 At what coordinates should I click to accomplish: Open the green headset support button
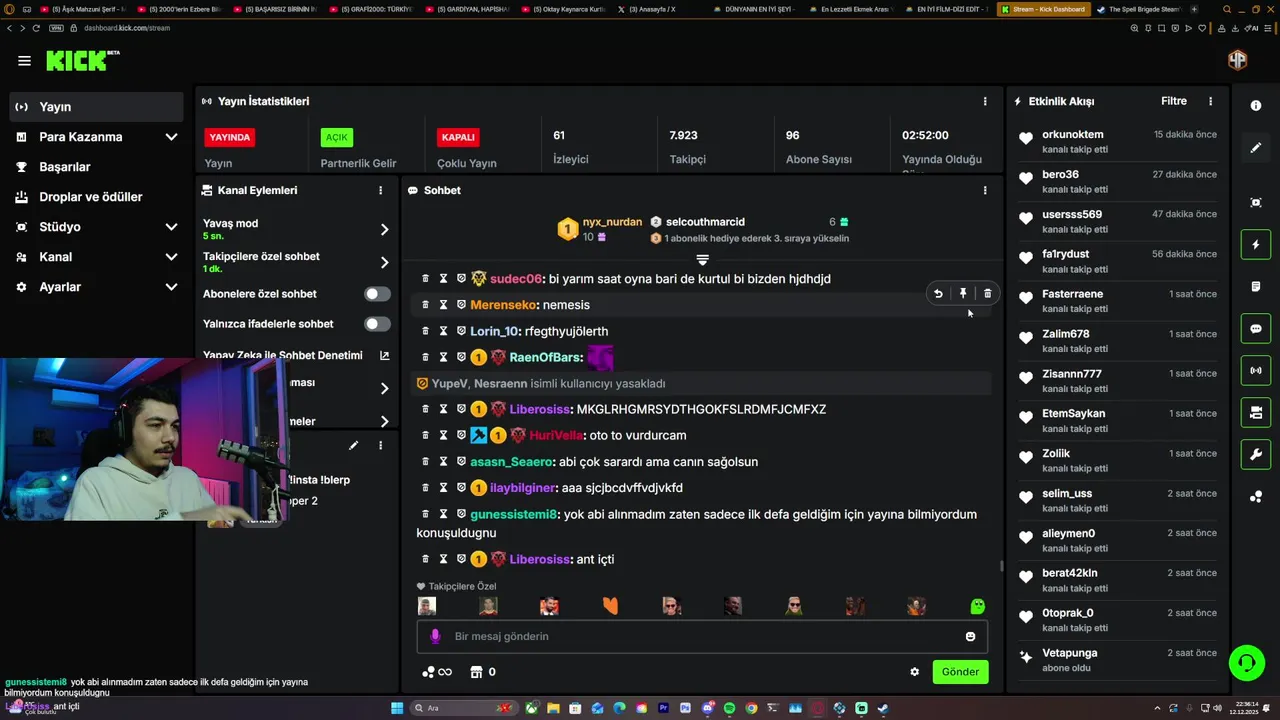pos(1246,662)
